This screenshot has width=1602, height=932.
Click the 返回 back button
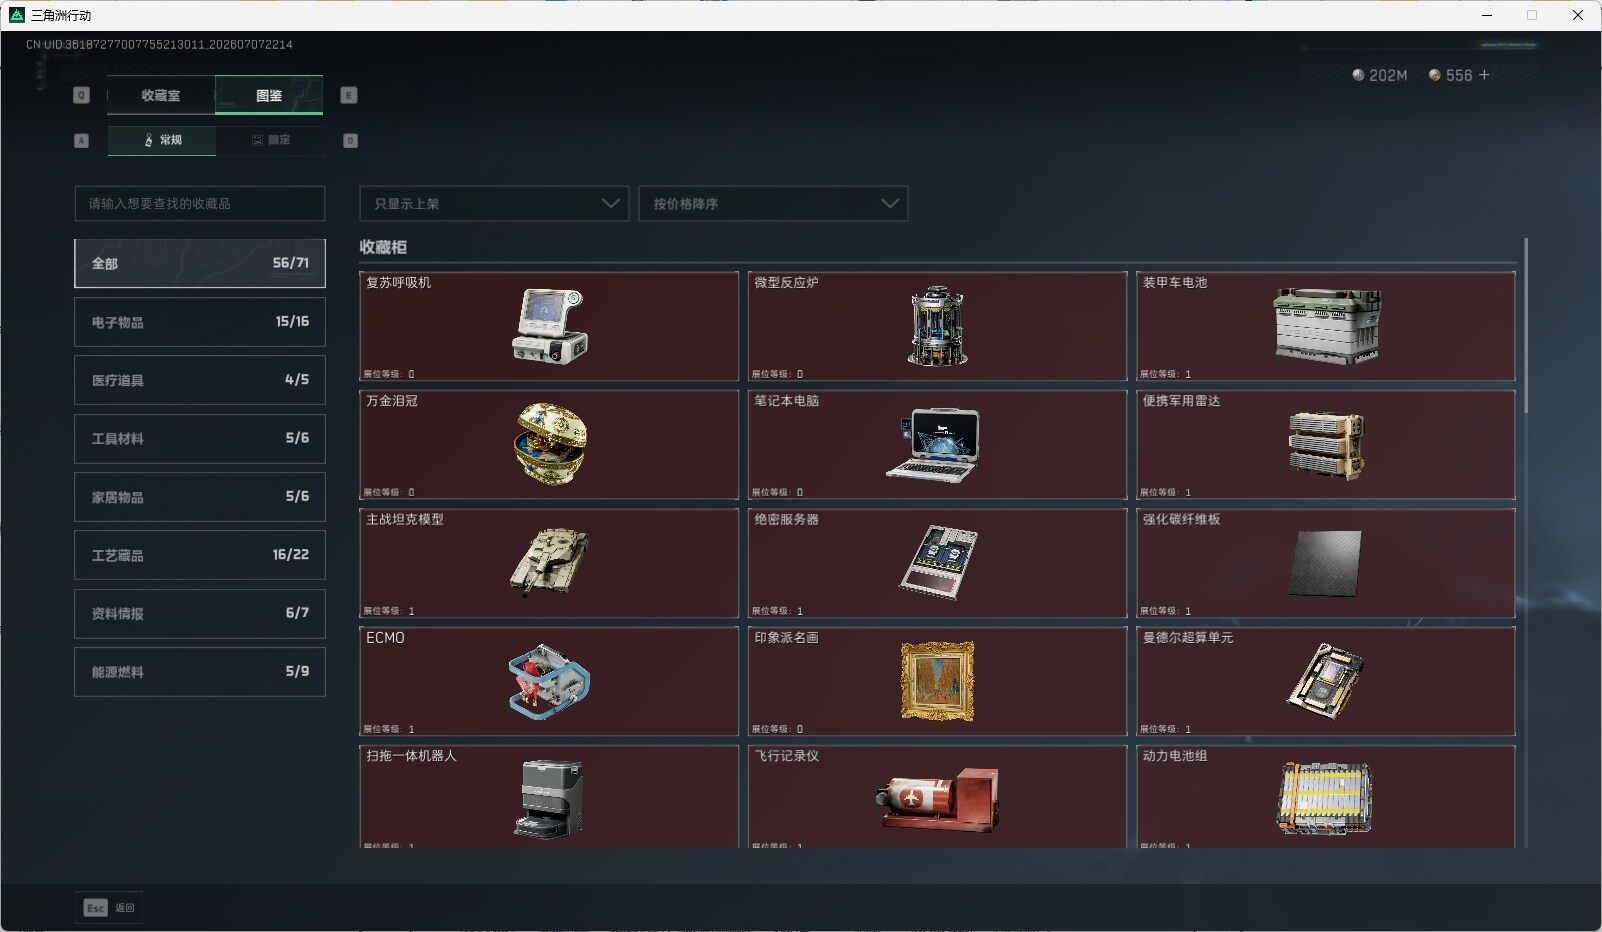[x=109, y=908]
